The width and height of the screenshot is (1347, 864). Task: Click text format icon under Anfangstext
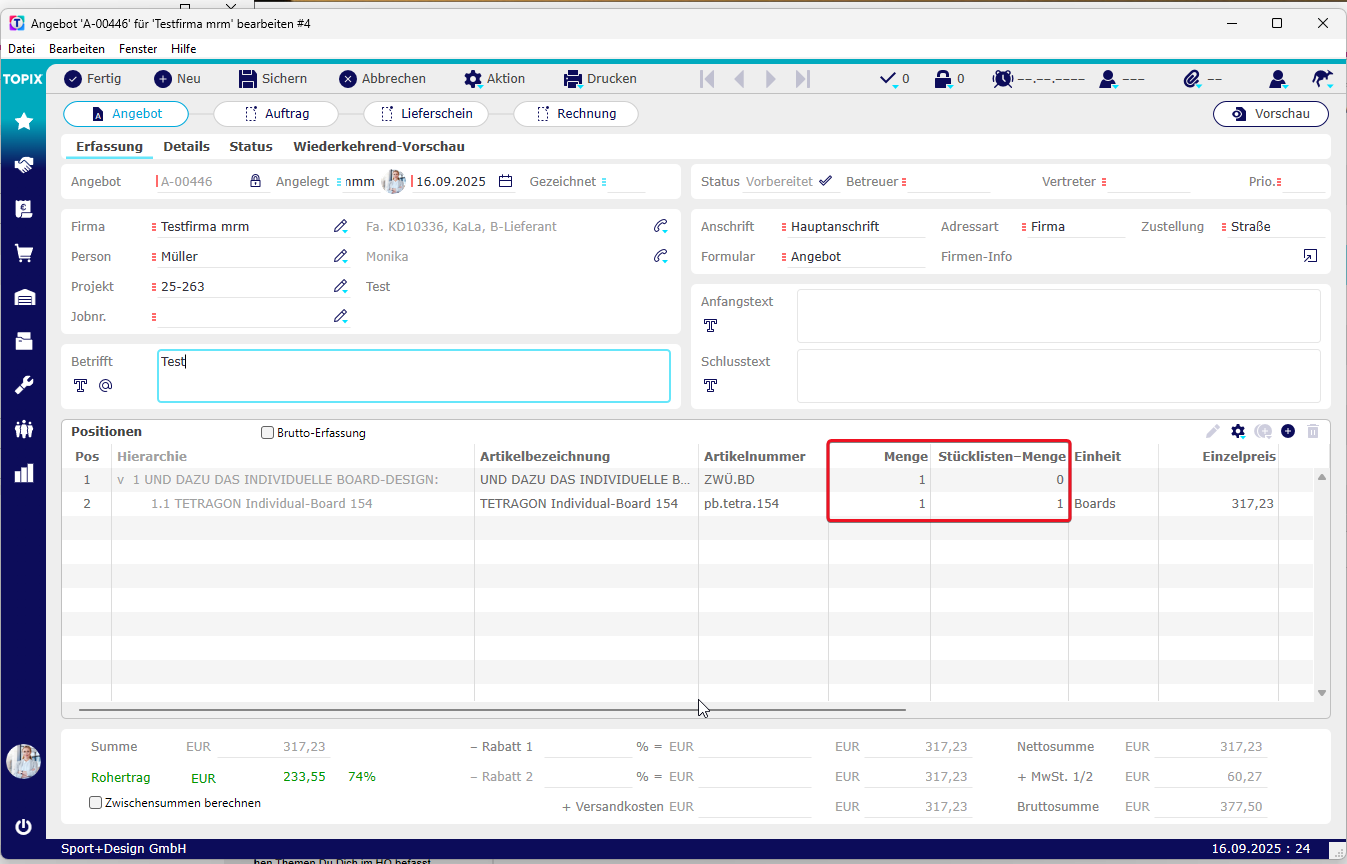[x=710, y=325]
